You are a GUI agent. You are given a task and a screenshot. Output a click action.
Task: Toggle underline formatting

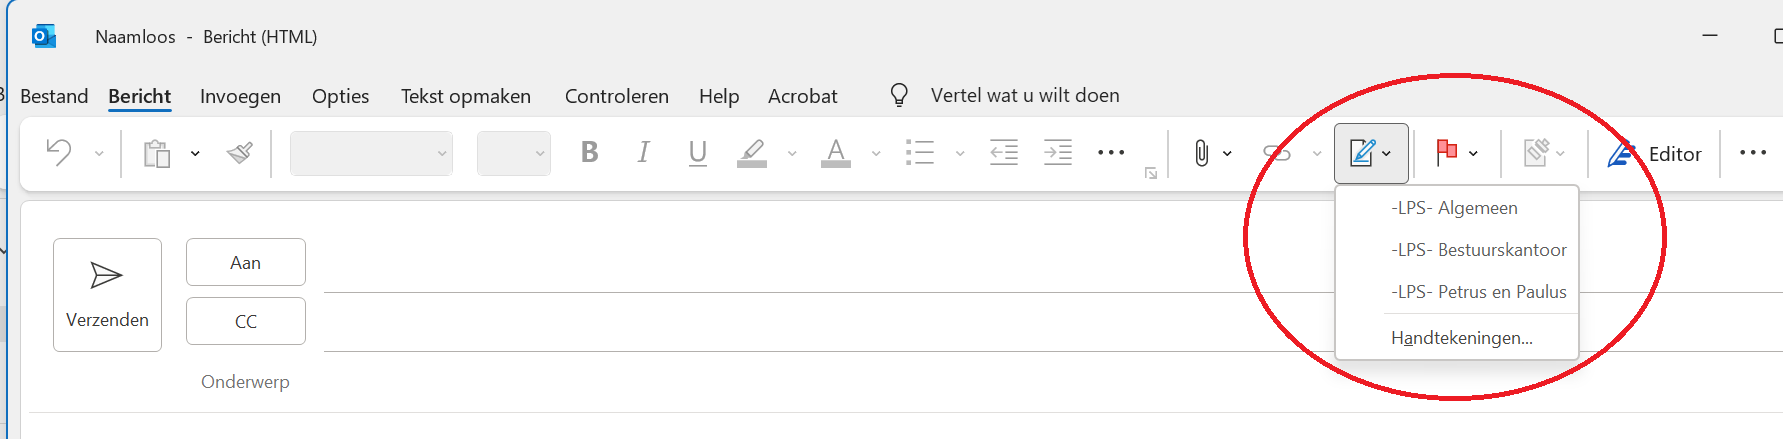(697, 153)
